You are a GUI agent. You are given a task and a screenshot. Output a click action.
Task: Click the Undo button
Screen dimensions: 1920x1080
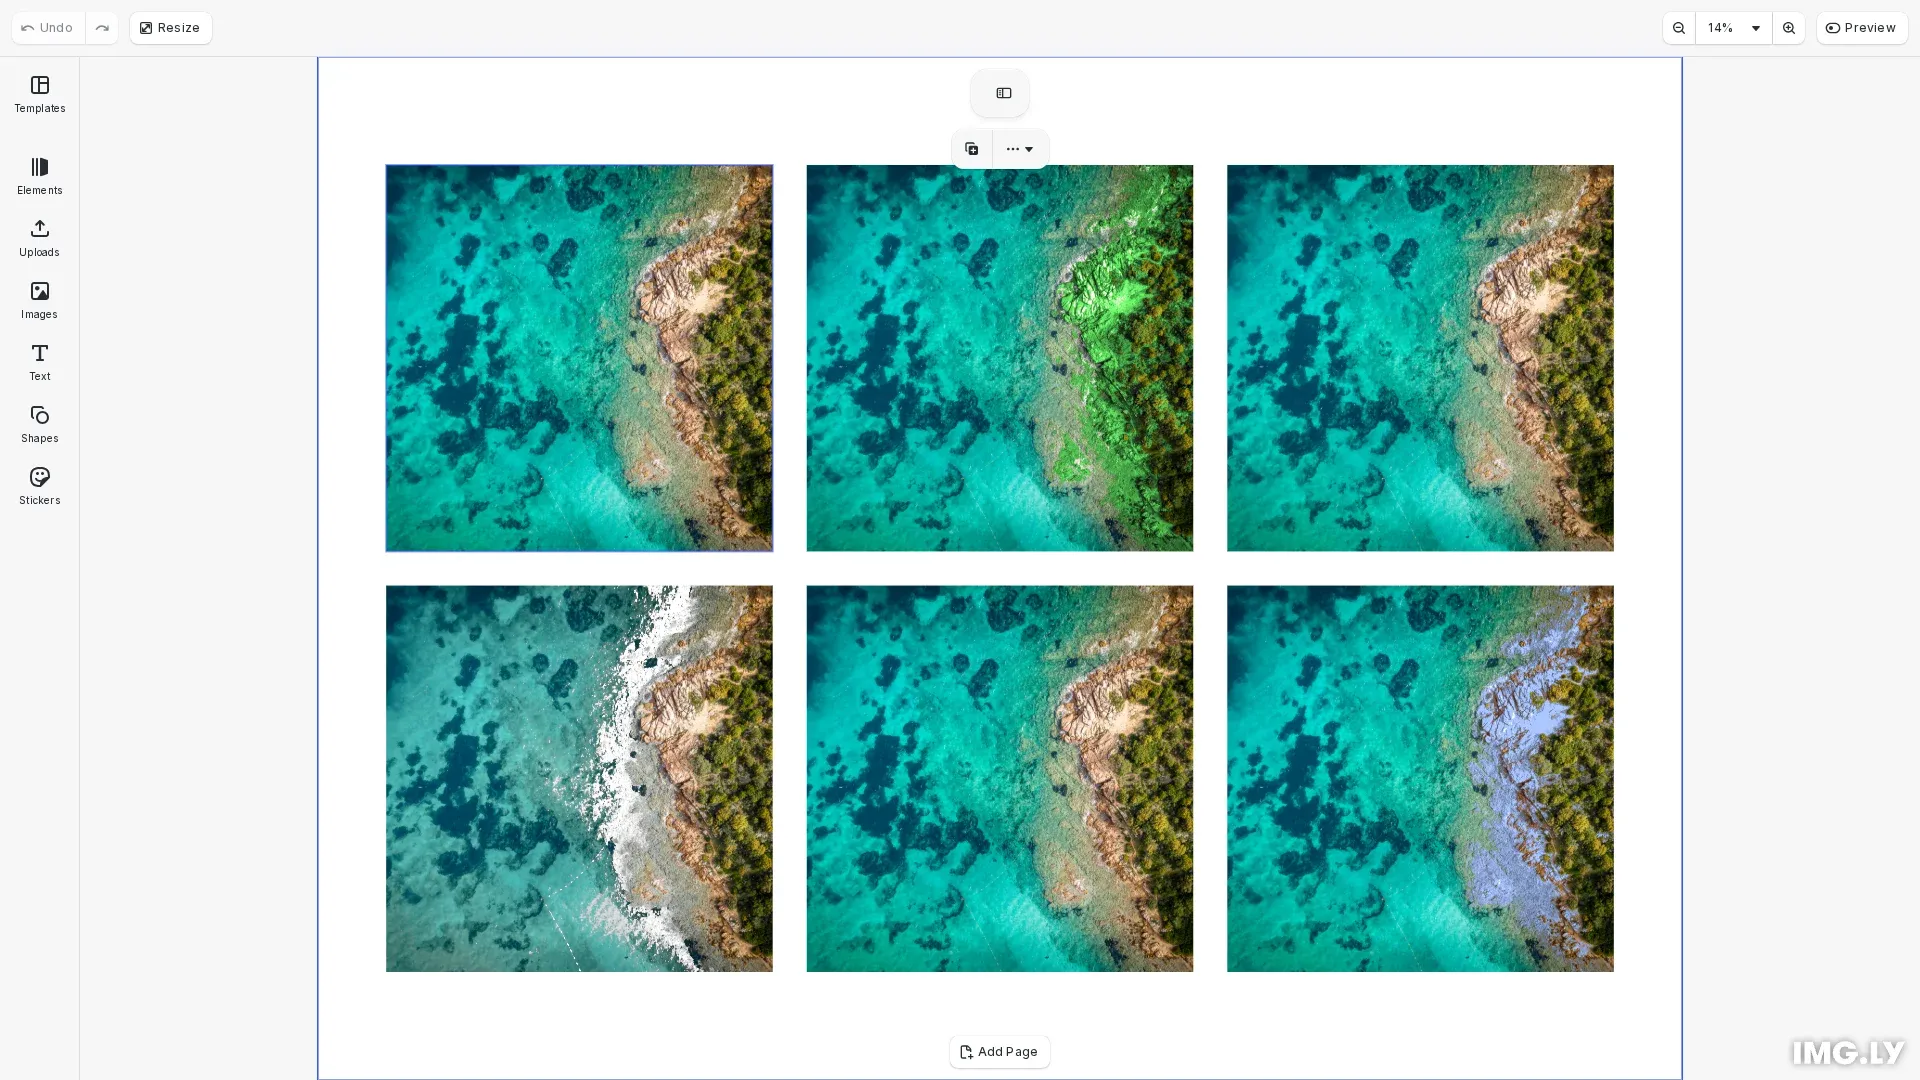tap(48, 28)
